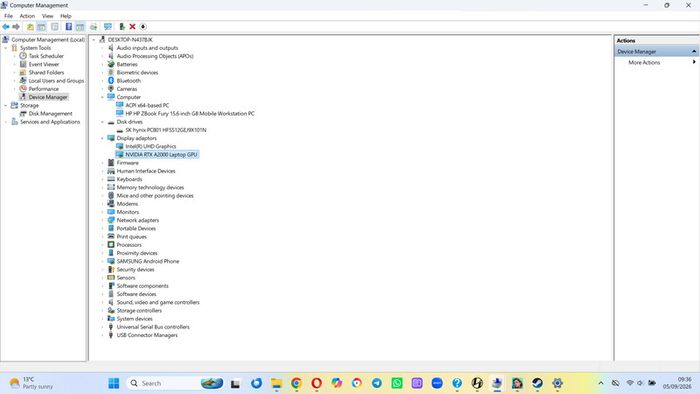700x394 pixels.
Task: Select Audio inputs and outputs category
Action: pos(147,48)
